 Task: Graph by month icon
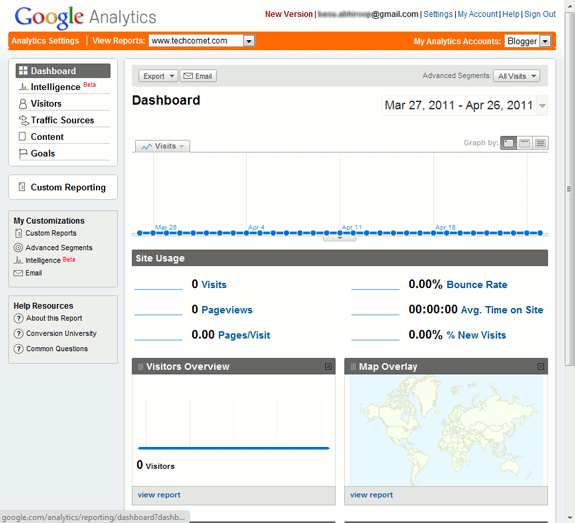540,143
